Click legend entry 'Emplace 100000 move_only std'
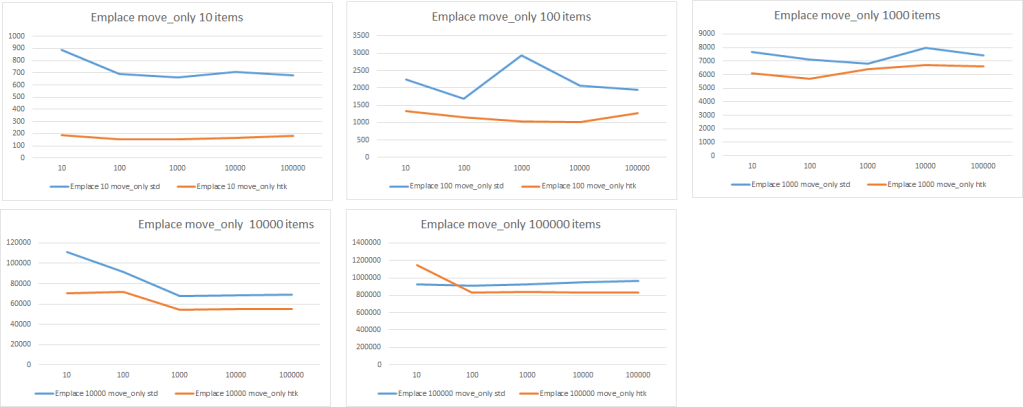The height and width of the screenshot is (407, 1023). click(x=448, y=393)
